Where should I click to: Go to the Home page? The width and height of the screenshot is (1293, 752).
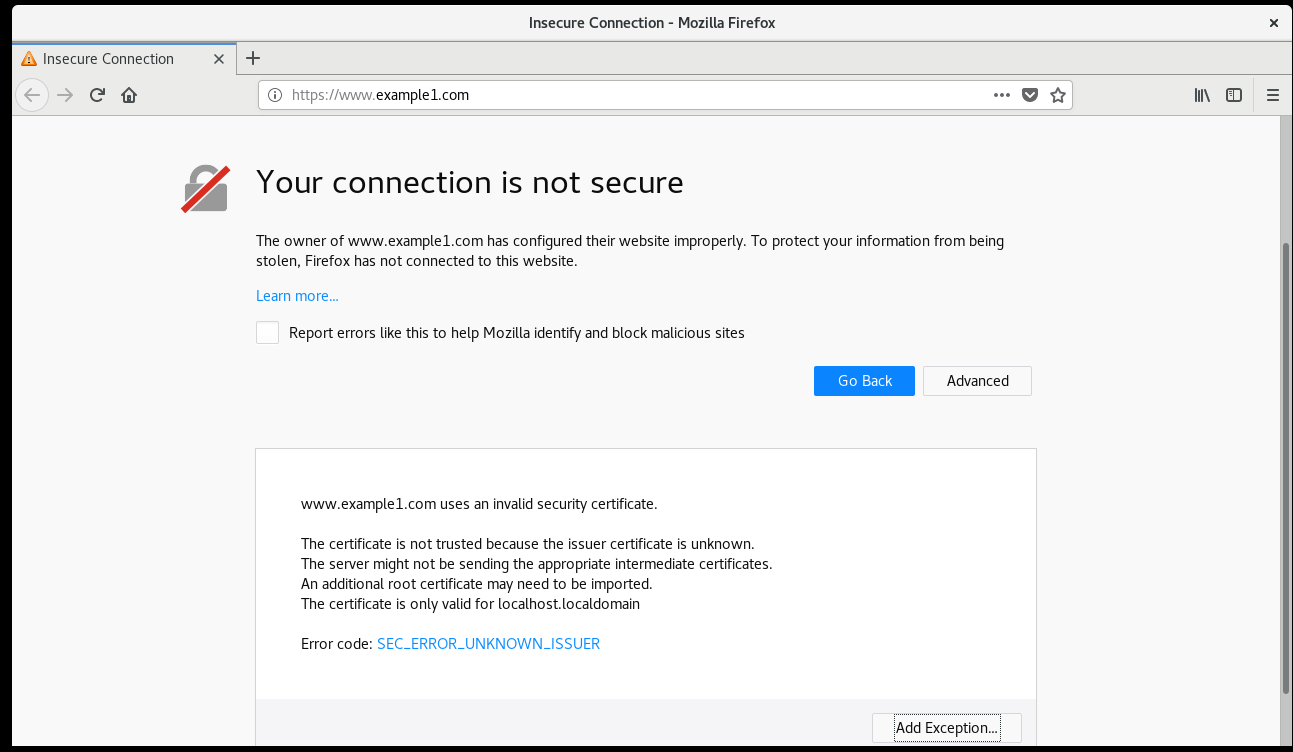point(129,95)
